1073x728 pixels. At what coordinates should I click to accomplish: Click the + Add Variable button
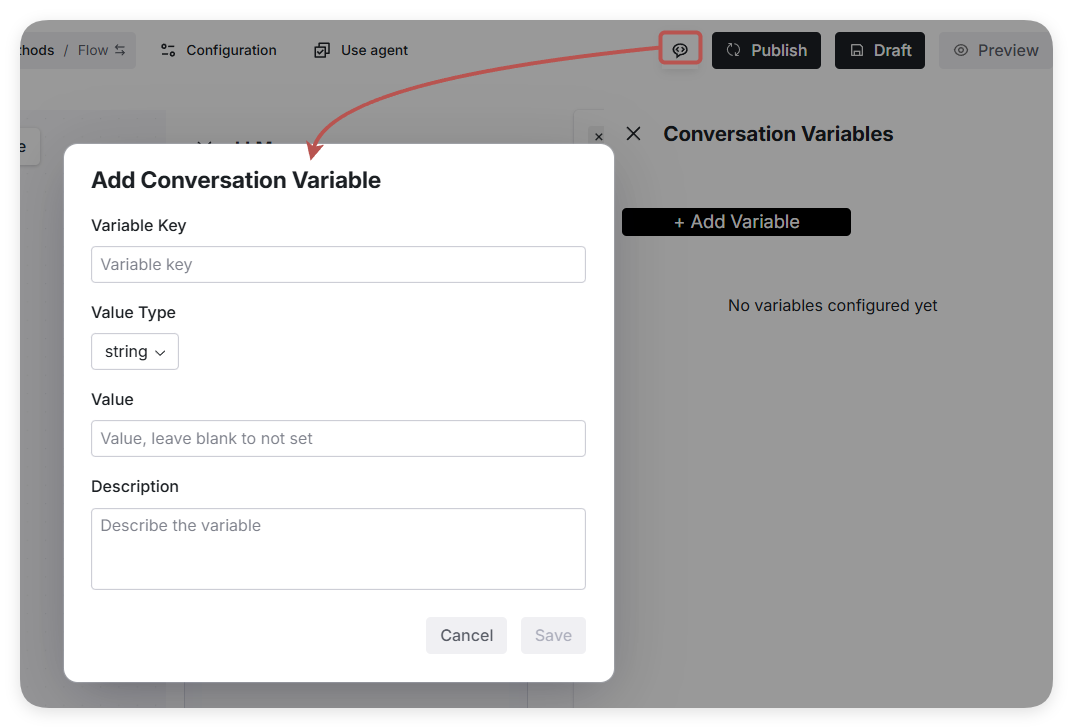[736, 222]
